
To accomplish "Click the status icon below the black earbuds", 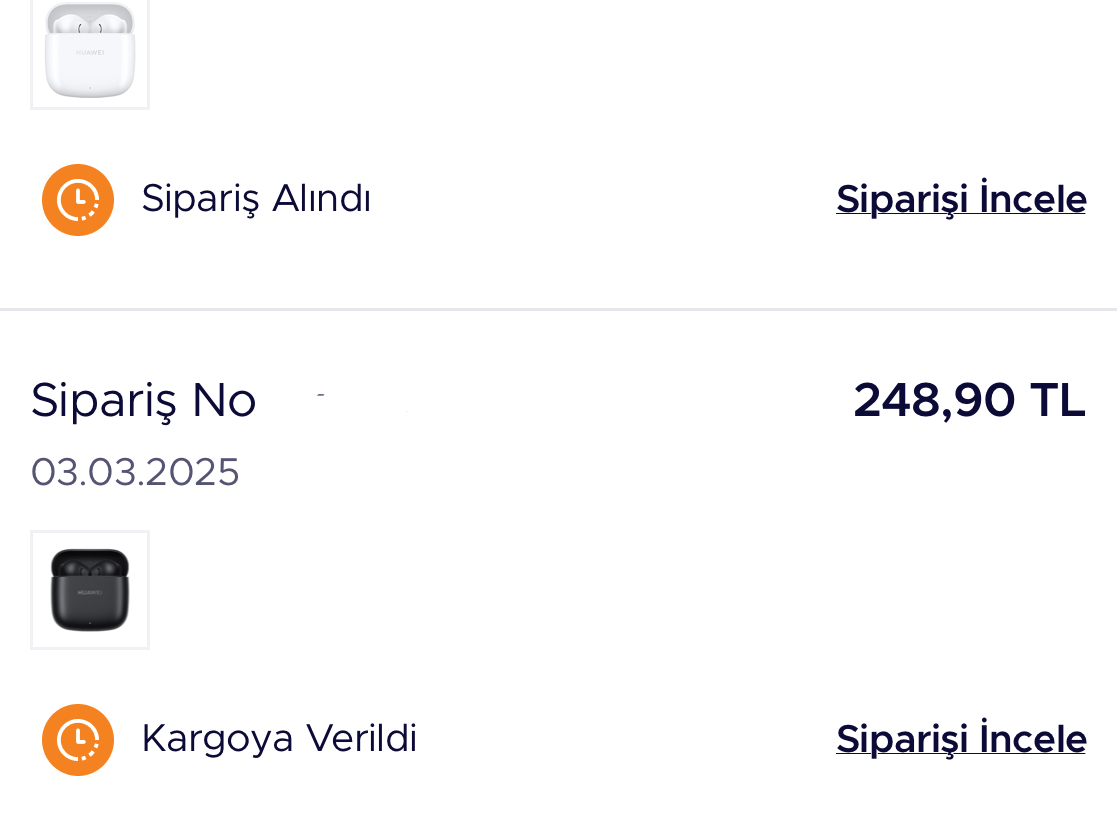I will [x=78, y=740].
